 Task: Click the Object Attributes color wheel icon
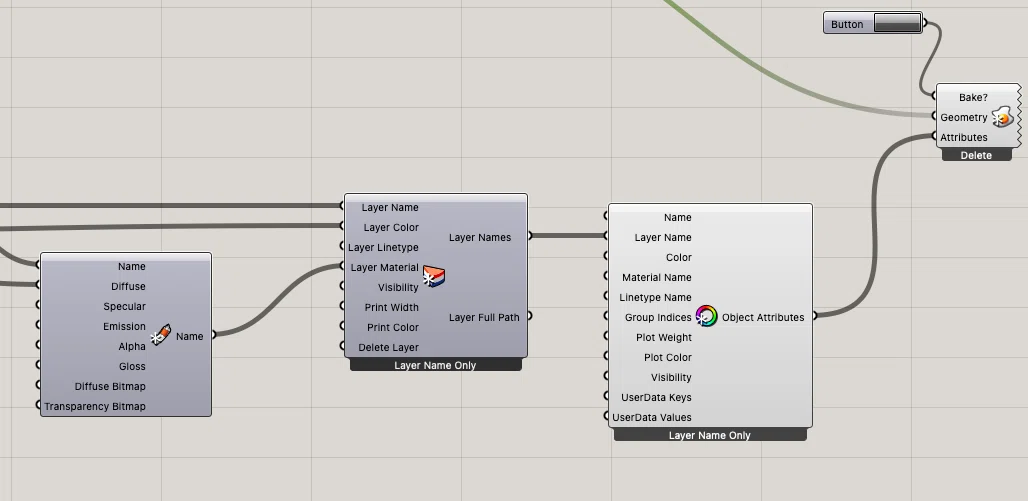click(706, 317)
